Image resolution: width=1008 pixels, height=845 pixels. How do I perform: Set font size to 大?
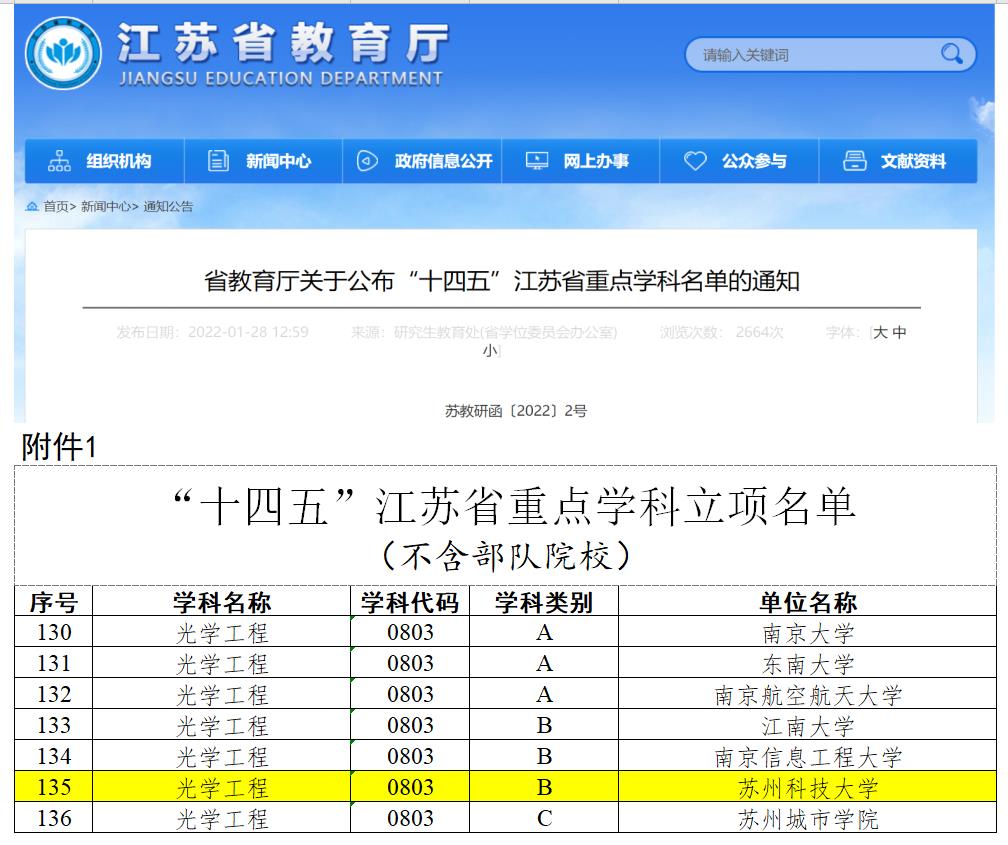(880, 332)
